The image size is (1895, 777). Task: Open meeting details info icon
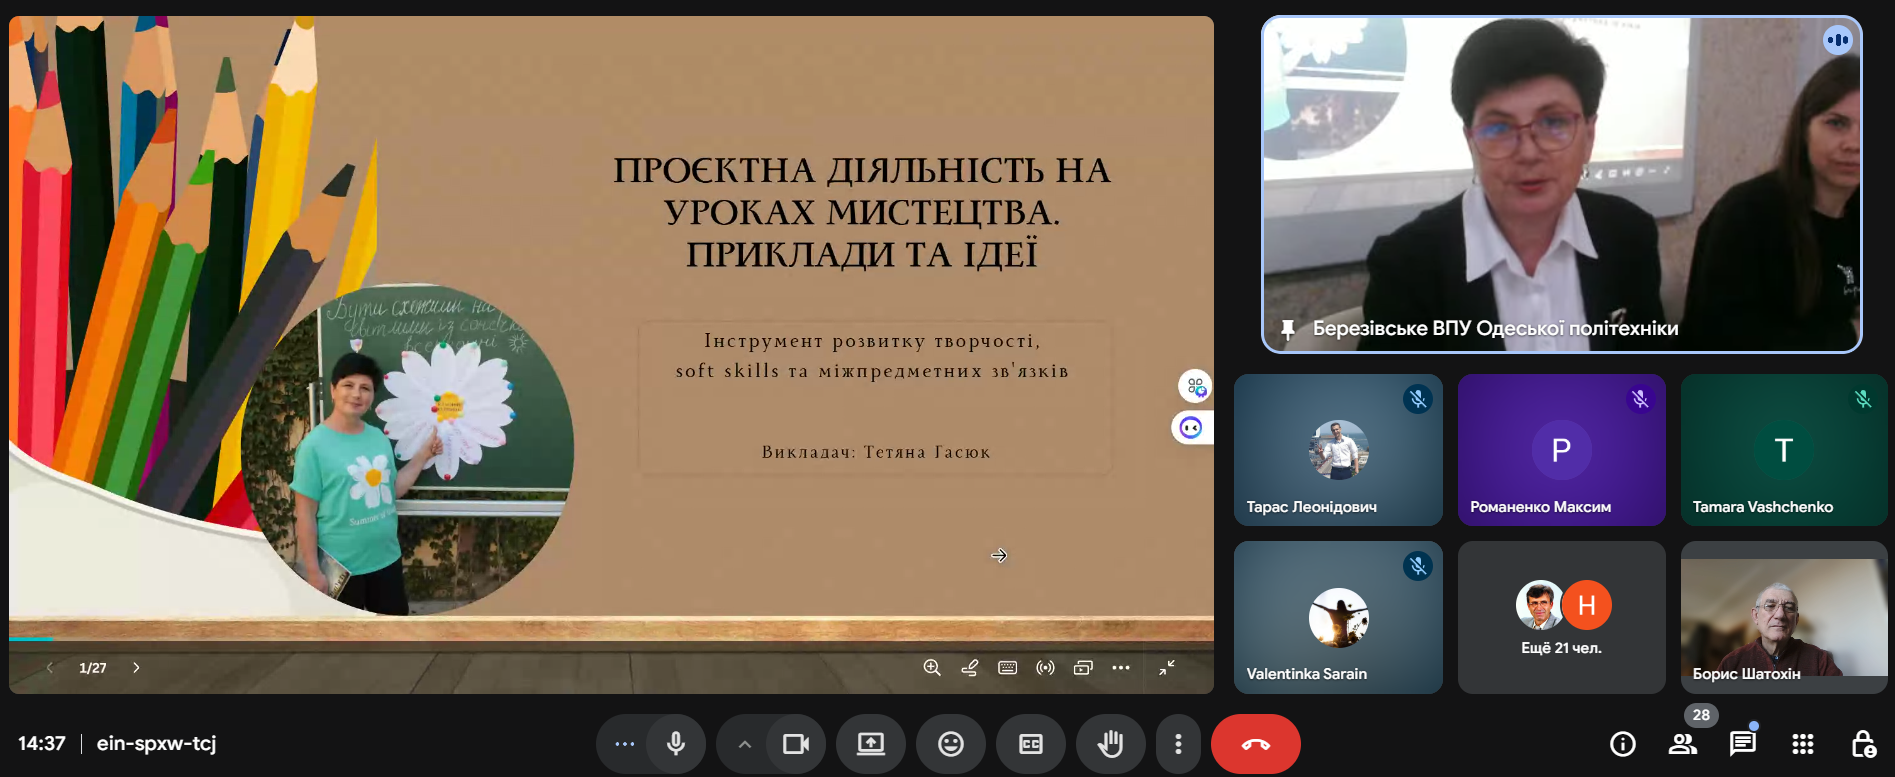point(1622,744)
